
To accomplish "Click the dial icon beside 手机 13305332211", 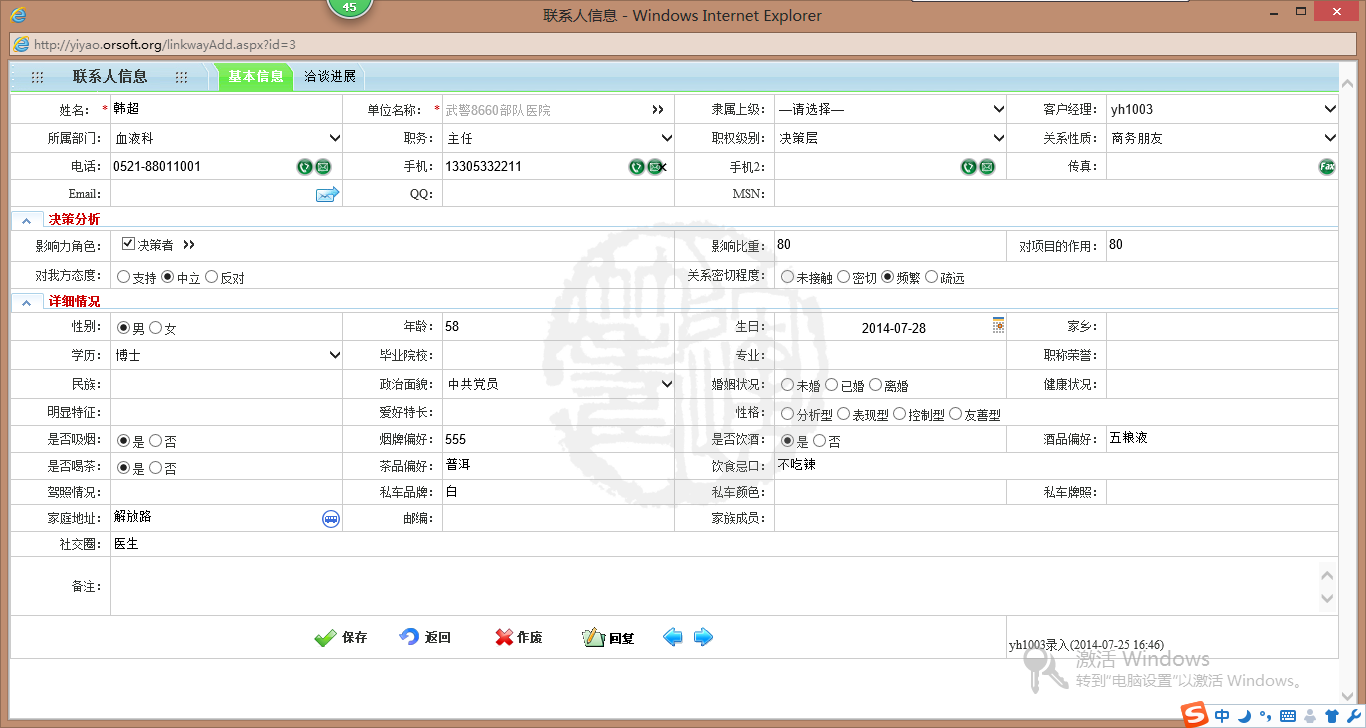I will 636,167.
